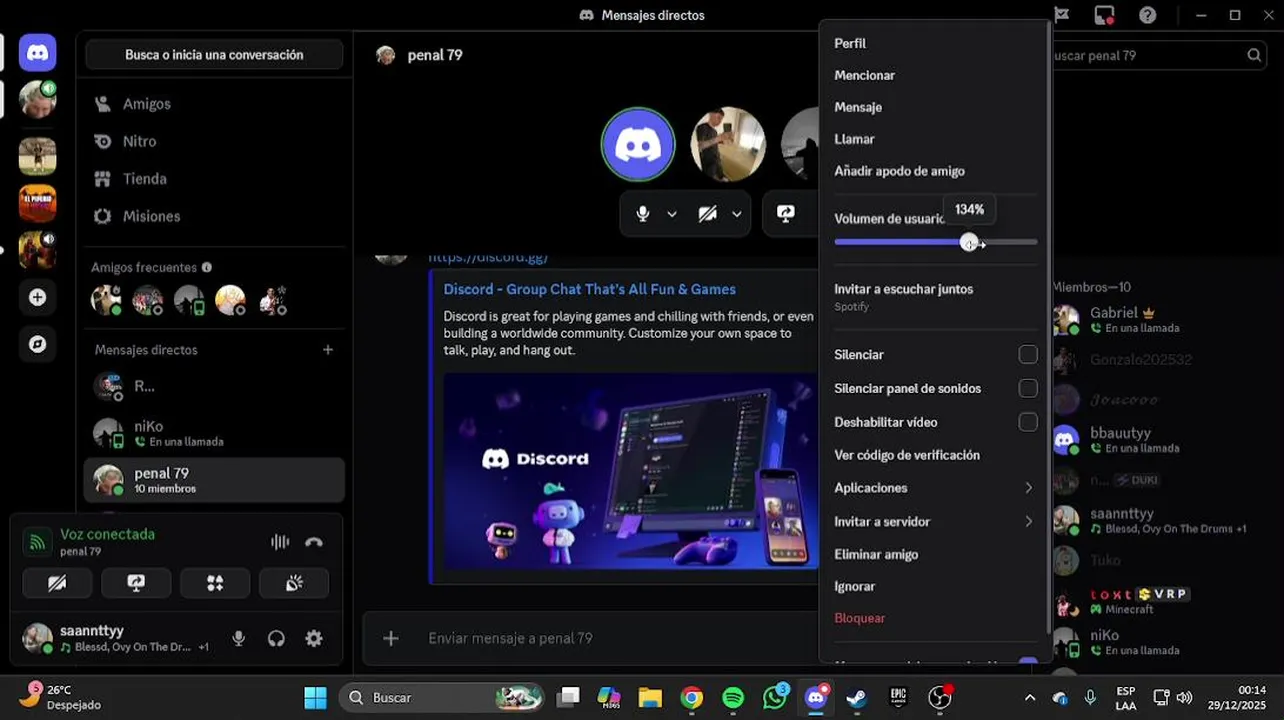Check Silenciar panel de sonidos checkbox
This screenshot has width=1284, height=720.
tap(1028, 388)
